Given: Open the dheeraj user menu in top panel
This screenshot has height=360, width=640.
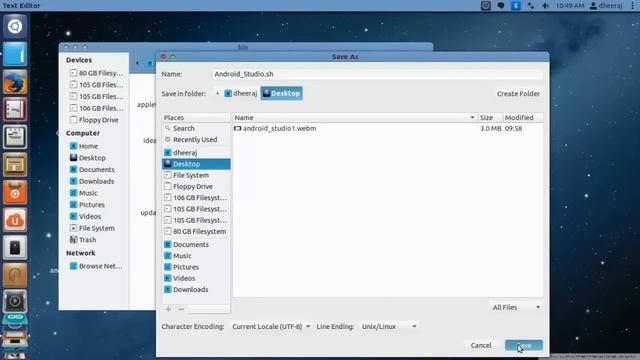Looking at the screenshot, I should 606,6.
